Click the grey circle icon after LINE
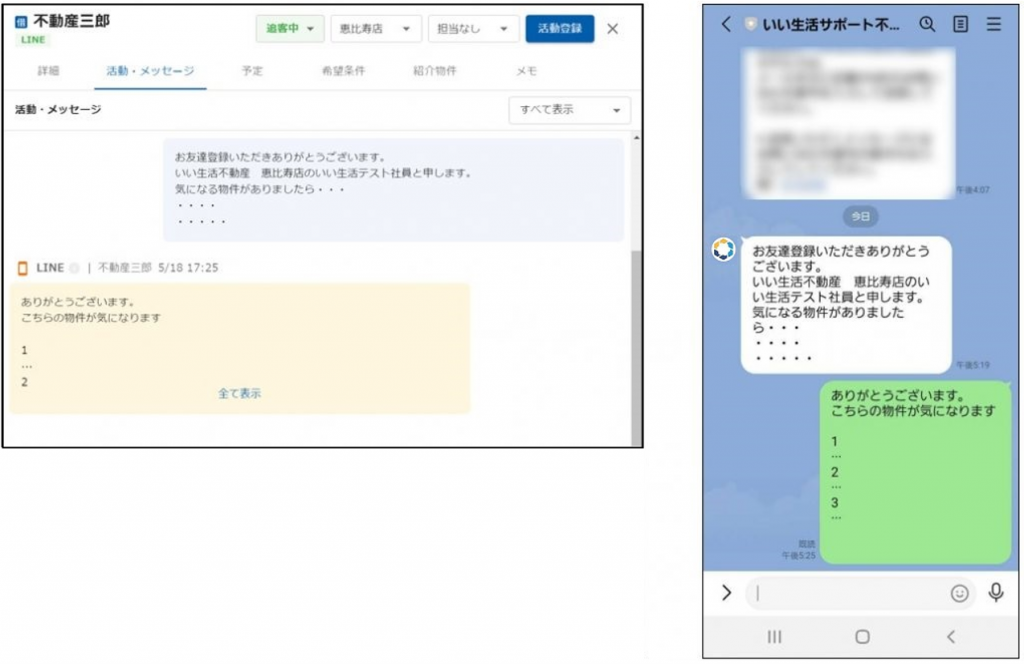 click(x=74, y=268)
